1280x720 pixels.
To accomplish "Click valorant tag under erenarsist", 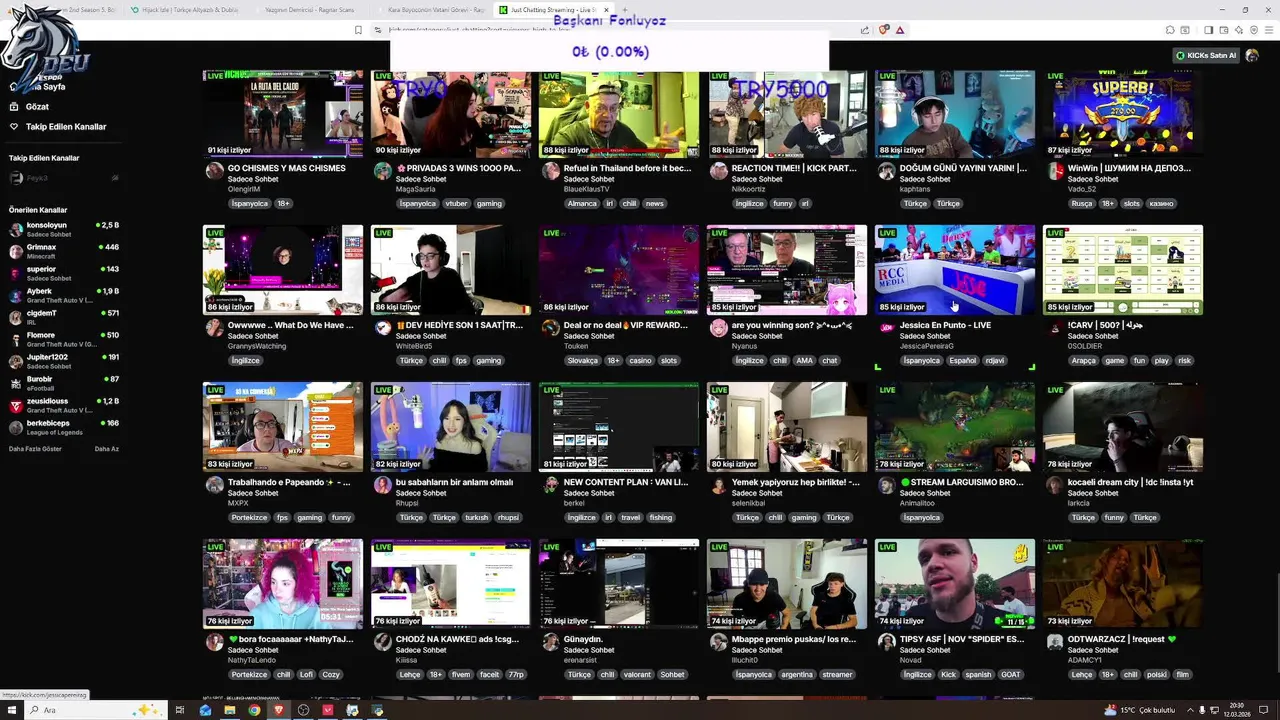I will pos(637,674).
